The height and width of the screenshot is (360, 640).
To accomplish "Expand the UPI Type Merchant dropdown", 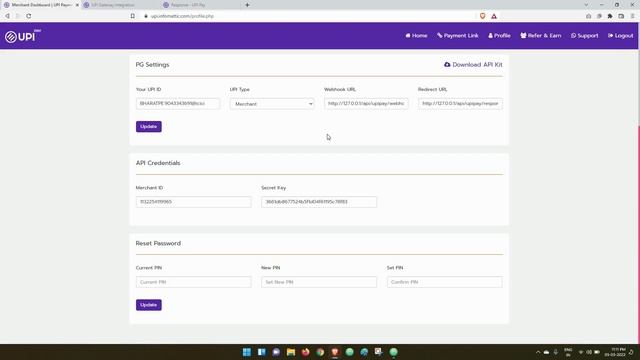I will coord(272,104).
